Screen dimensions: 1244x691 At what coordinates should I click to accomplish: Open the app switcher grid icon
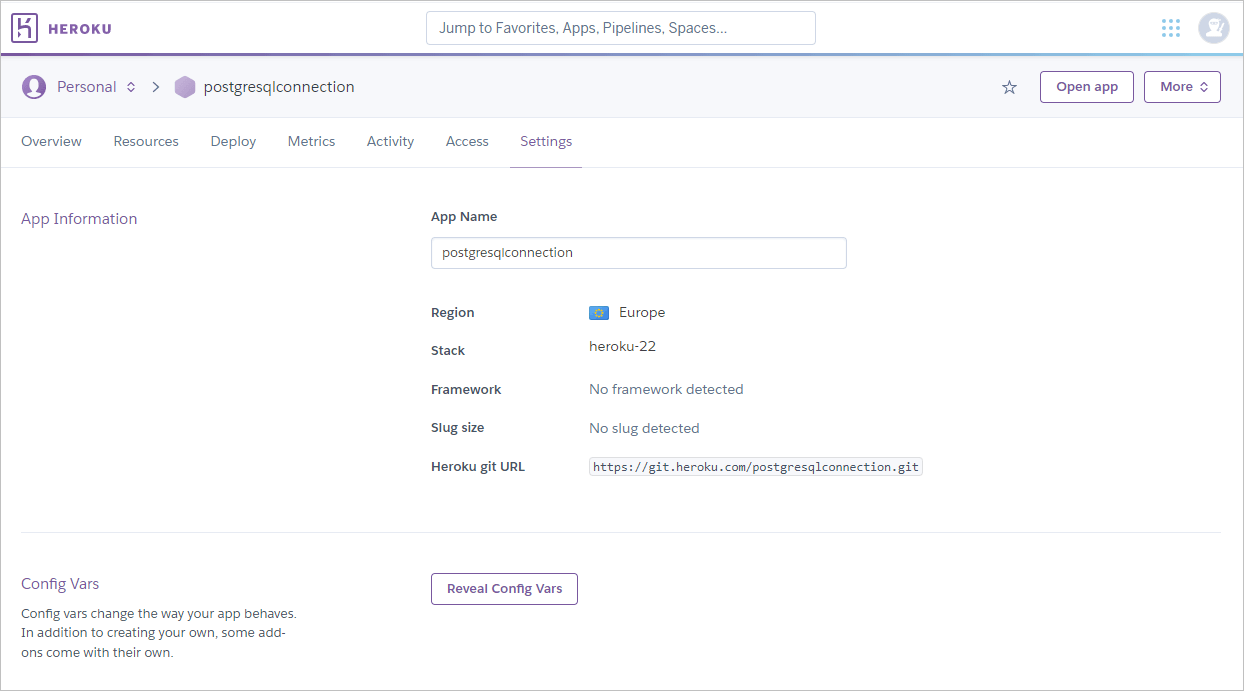click(x=1171, y=27)
